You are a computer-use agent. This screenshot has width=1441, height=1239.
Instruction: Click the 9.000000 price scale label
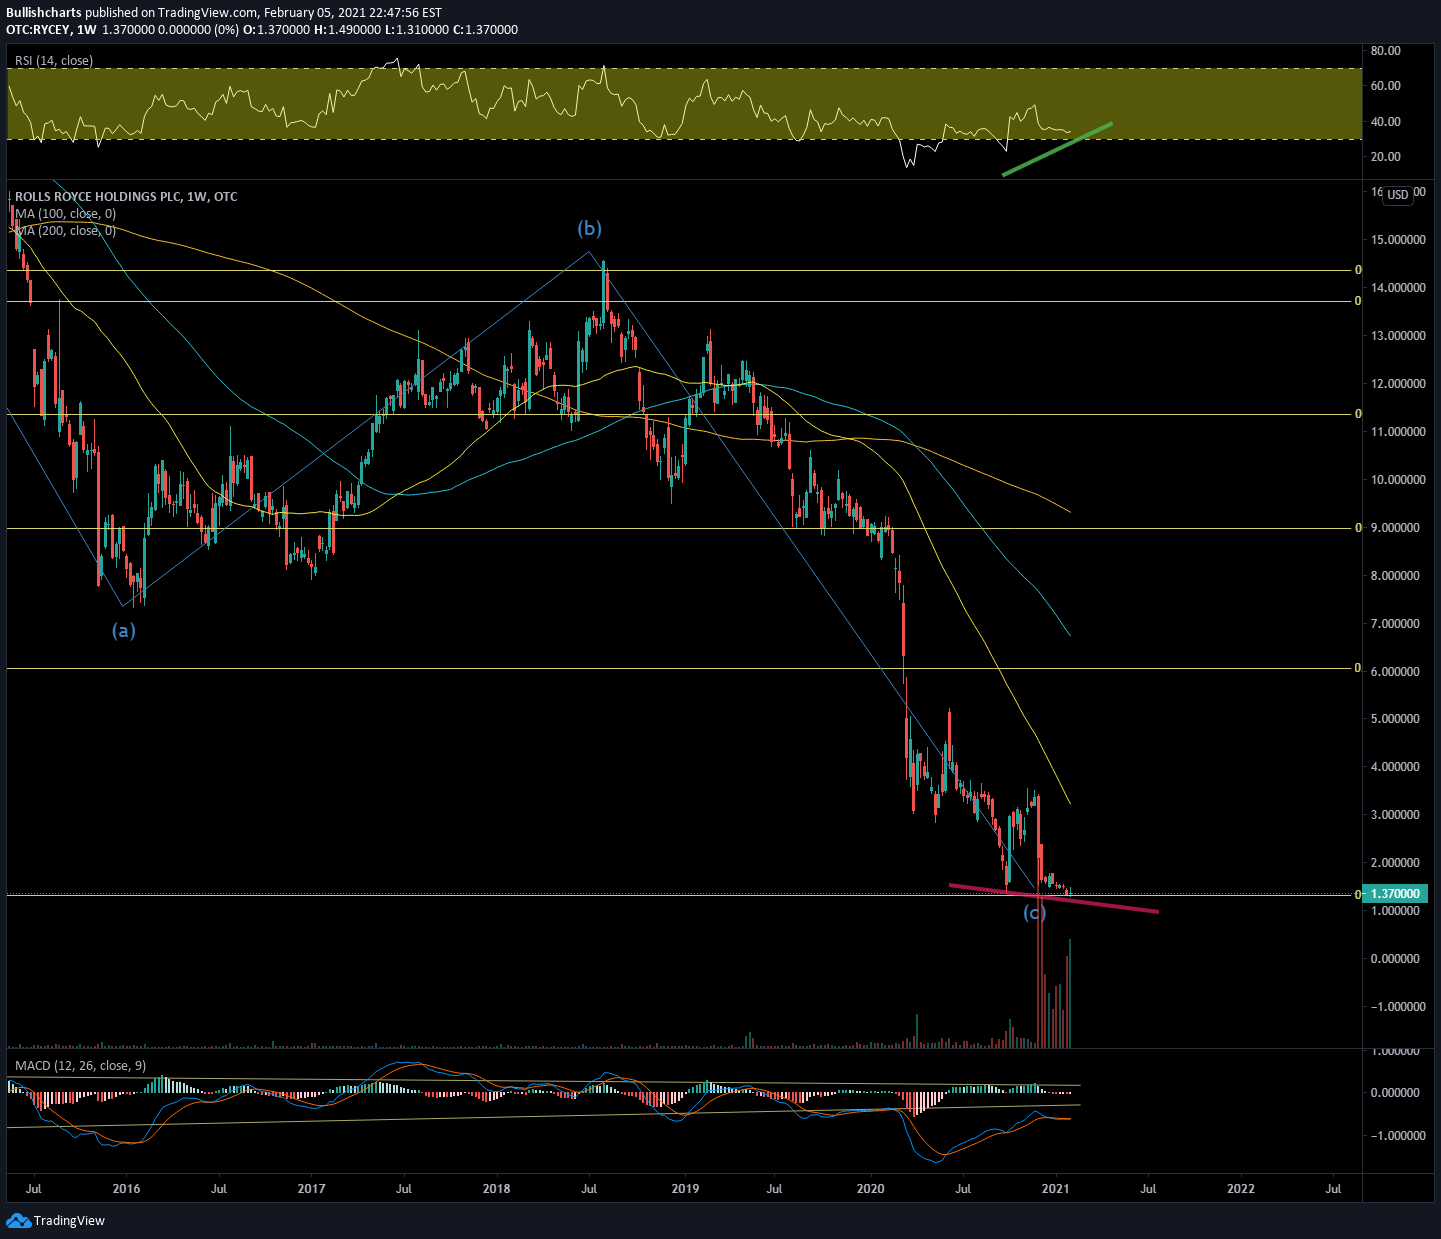pos(1394,528)
